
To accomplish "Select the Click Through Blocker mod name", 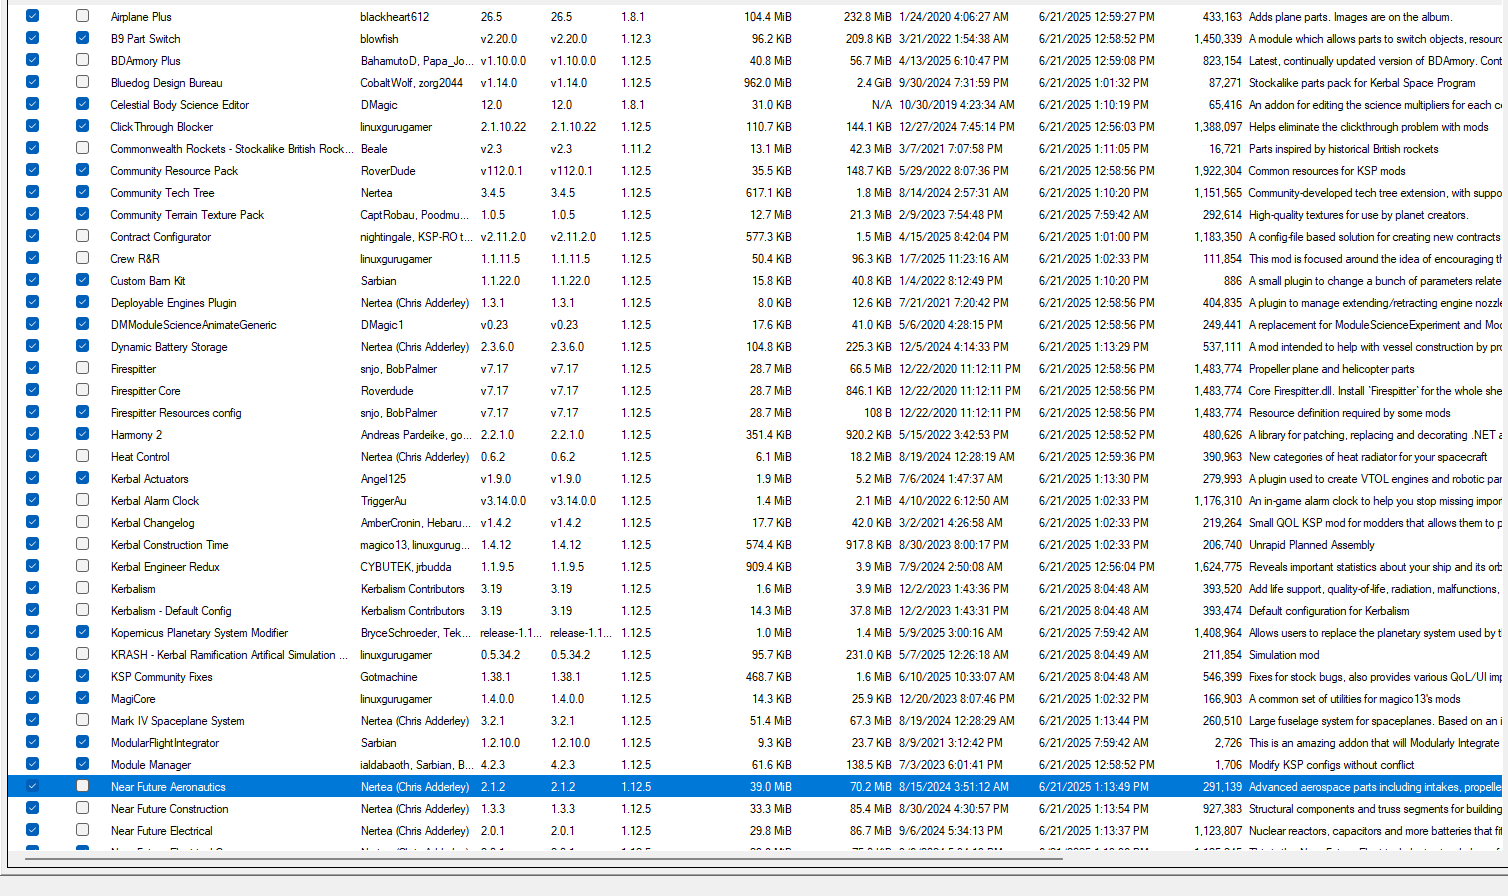I will point(161,127).
